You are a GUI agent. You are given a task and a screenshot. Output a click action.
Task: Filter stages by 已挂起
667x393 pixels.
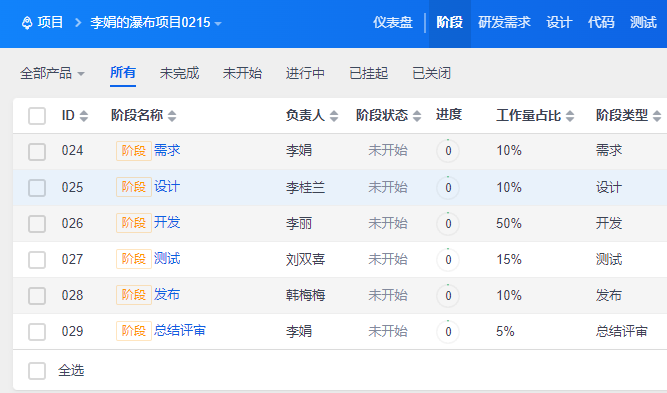(x=369, y=73)
